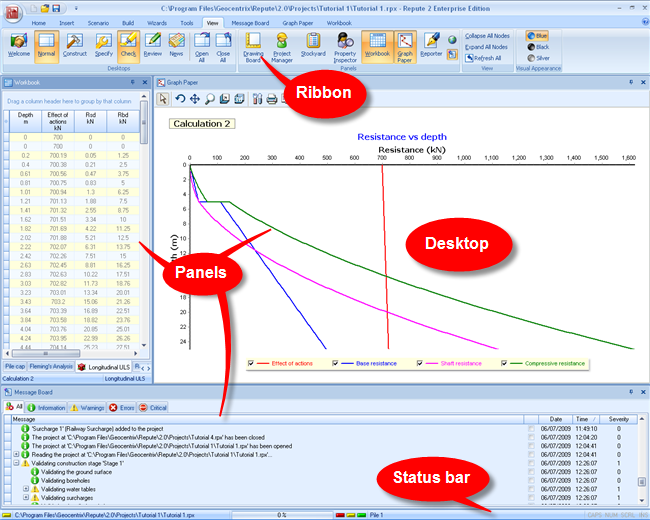Screen dimensions: 650x520
Task: Open the Scenario ribbon tab
Action: pos(98,23)
